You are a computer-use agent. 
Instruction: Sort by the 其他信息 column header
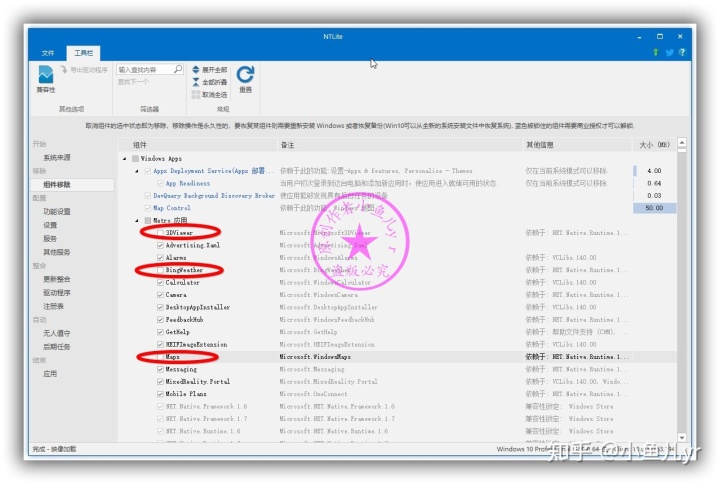click(578, 145)
